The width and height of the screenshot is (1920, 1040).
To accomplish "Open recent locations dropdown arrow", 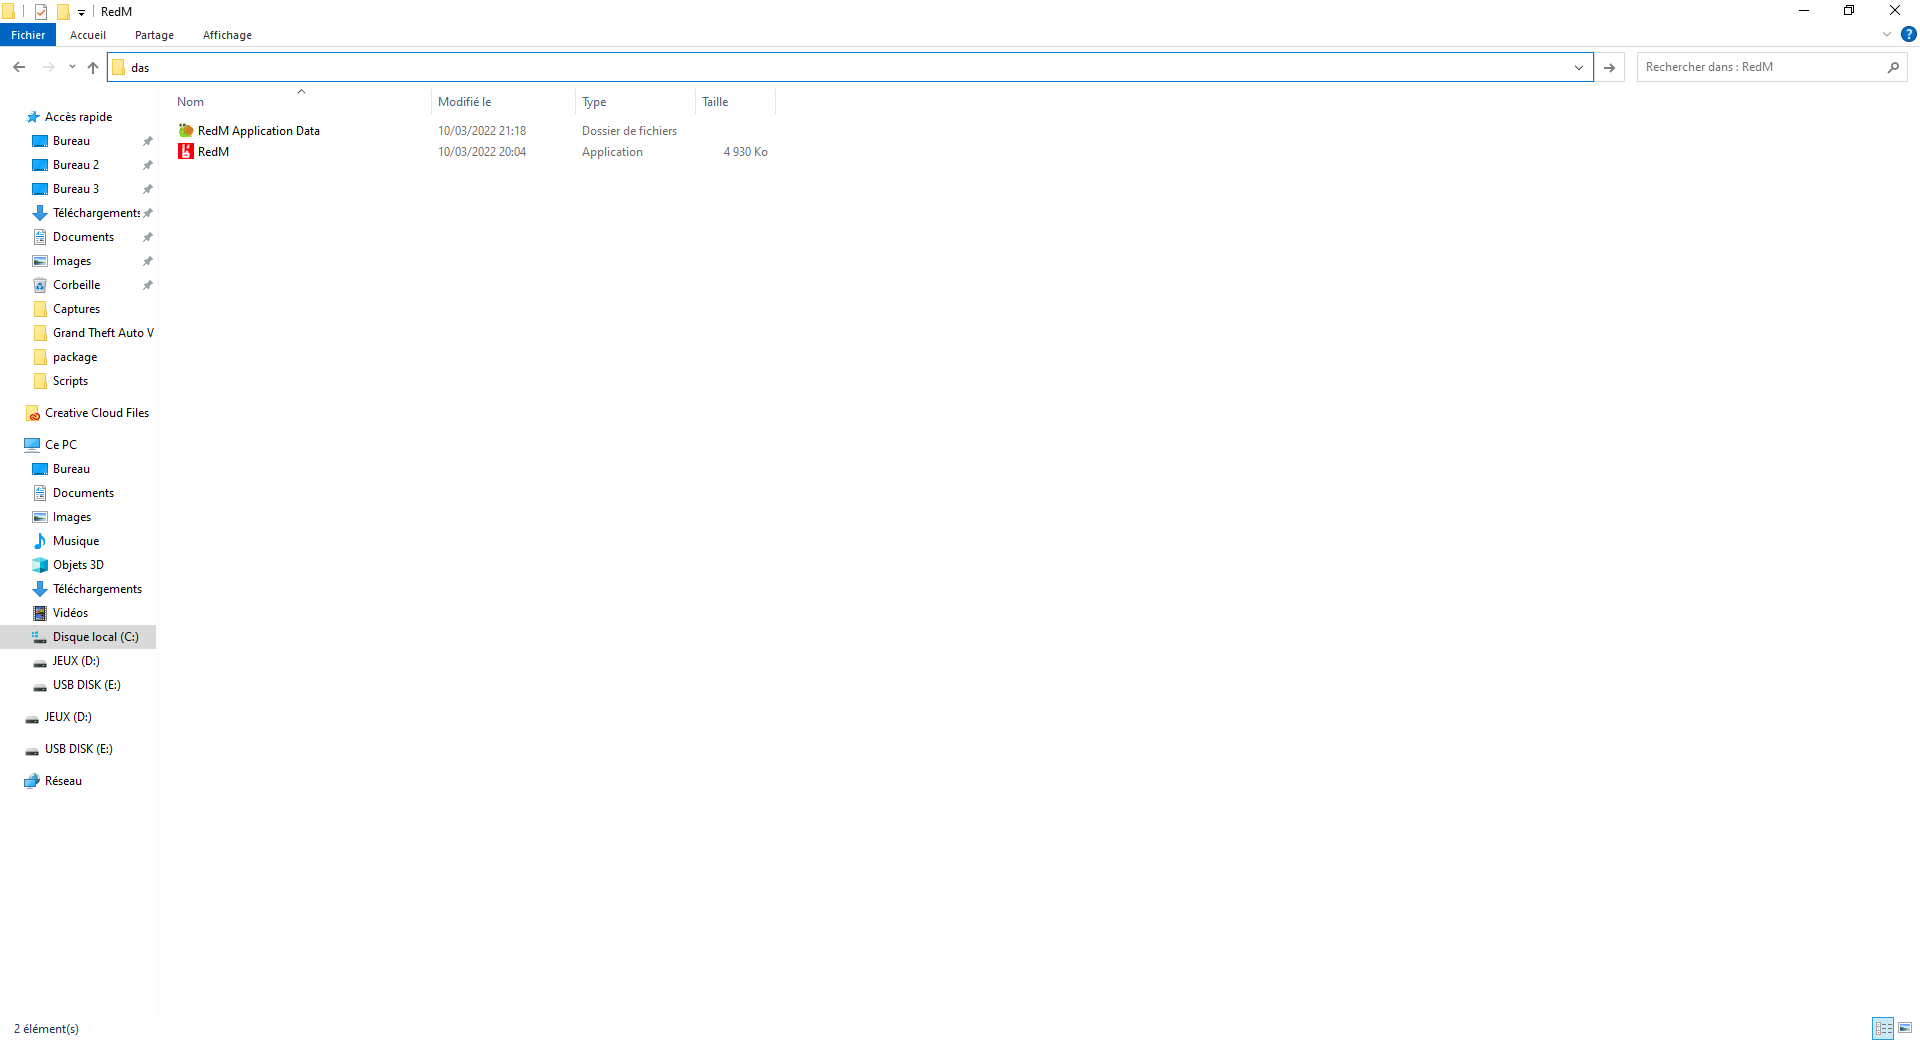I will click(72, 67).
